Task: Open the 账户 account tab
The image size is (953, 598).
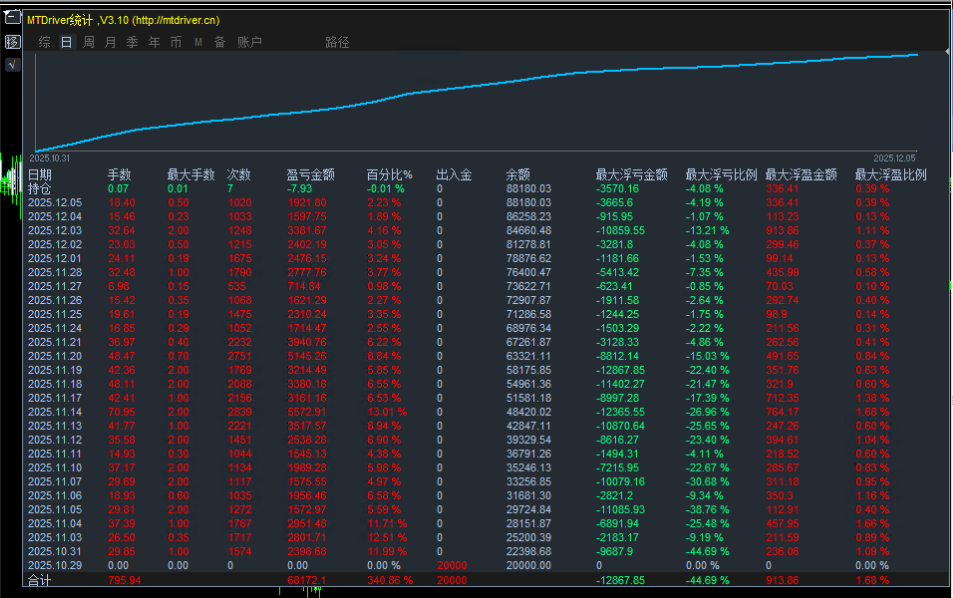Action: [249, 42]
